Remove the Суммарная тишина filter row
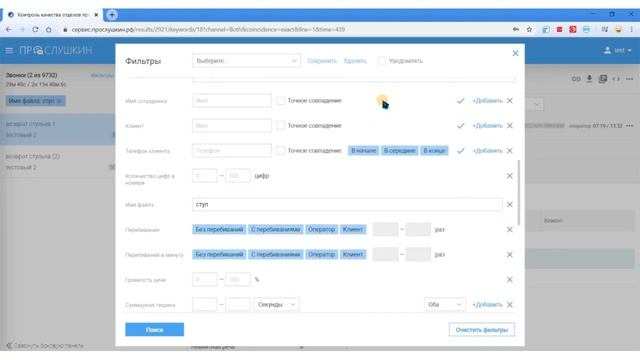 (x=510, y=304)
